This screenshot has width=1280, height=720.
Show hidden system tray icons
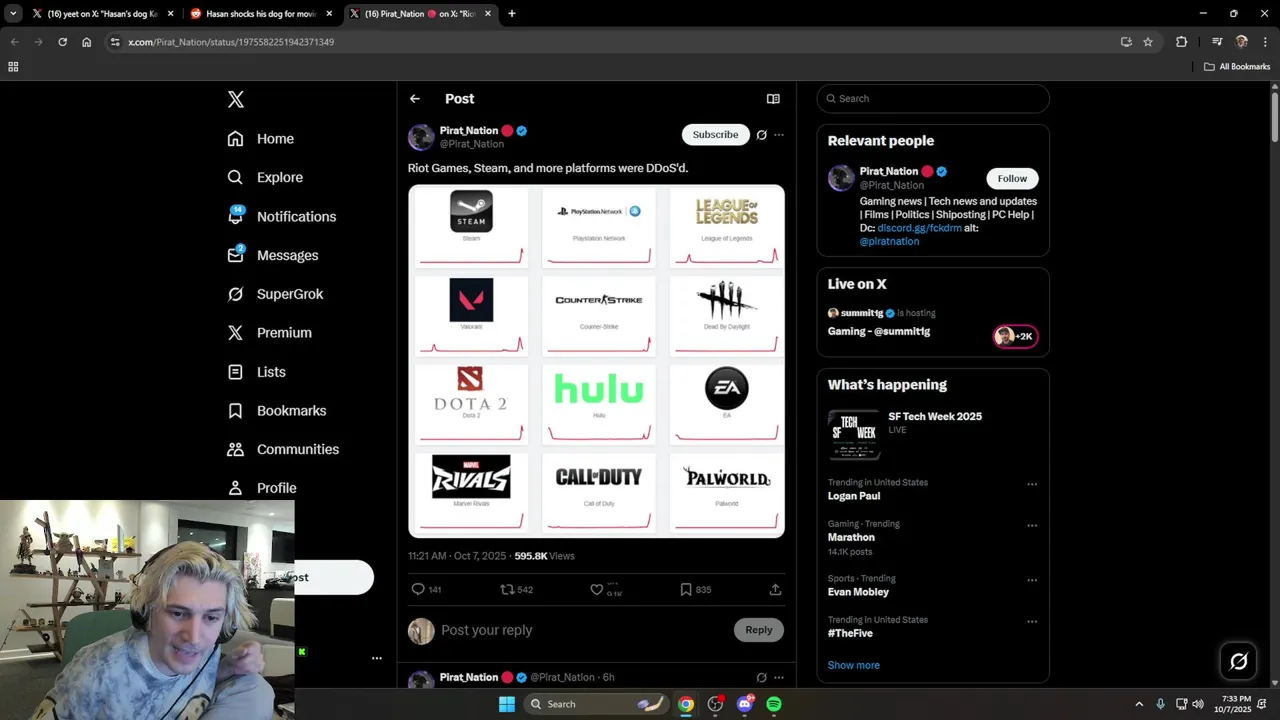[1138, 704]
